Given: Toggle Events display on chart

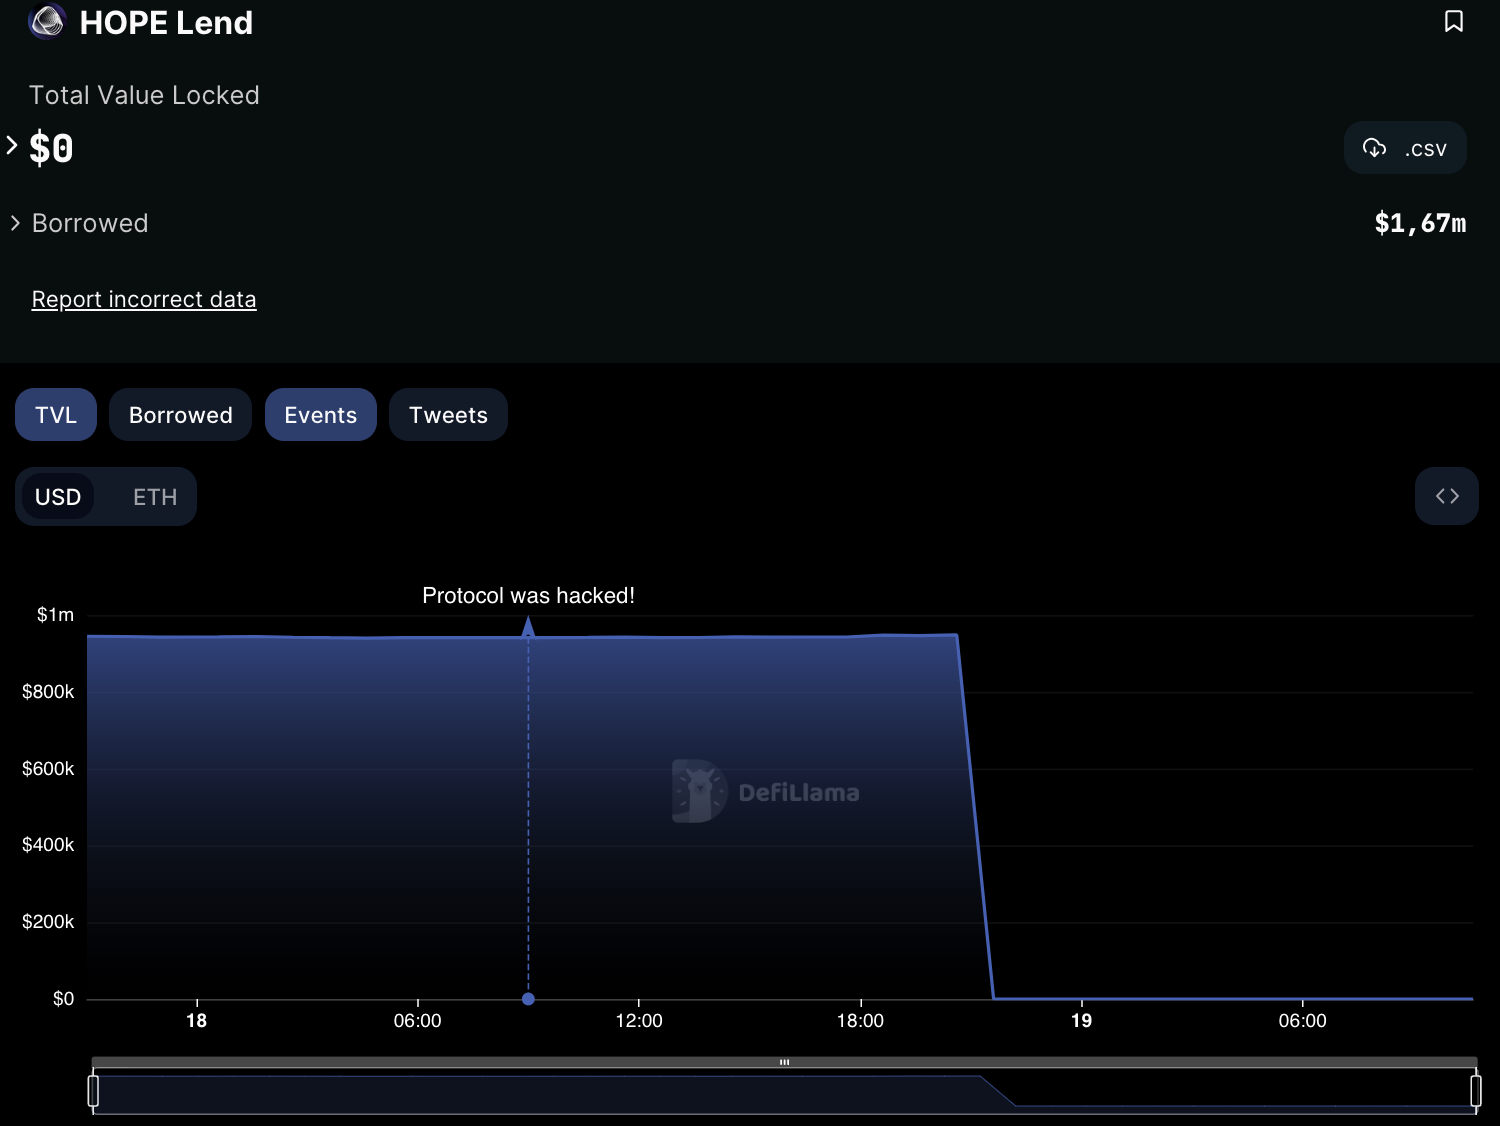Looking at the screenshot, I should (x=320, y=415).
